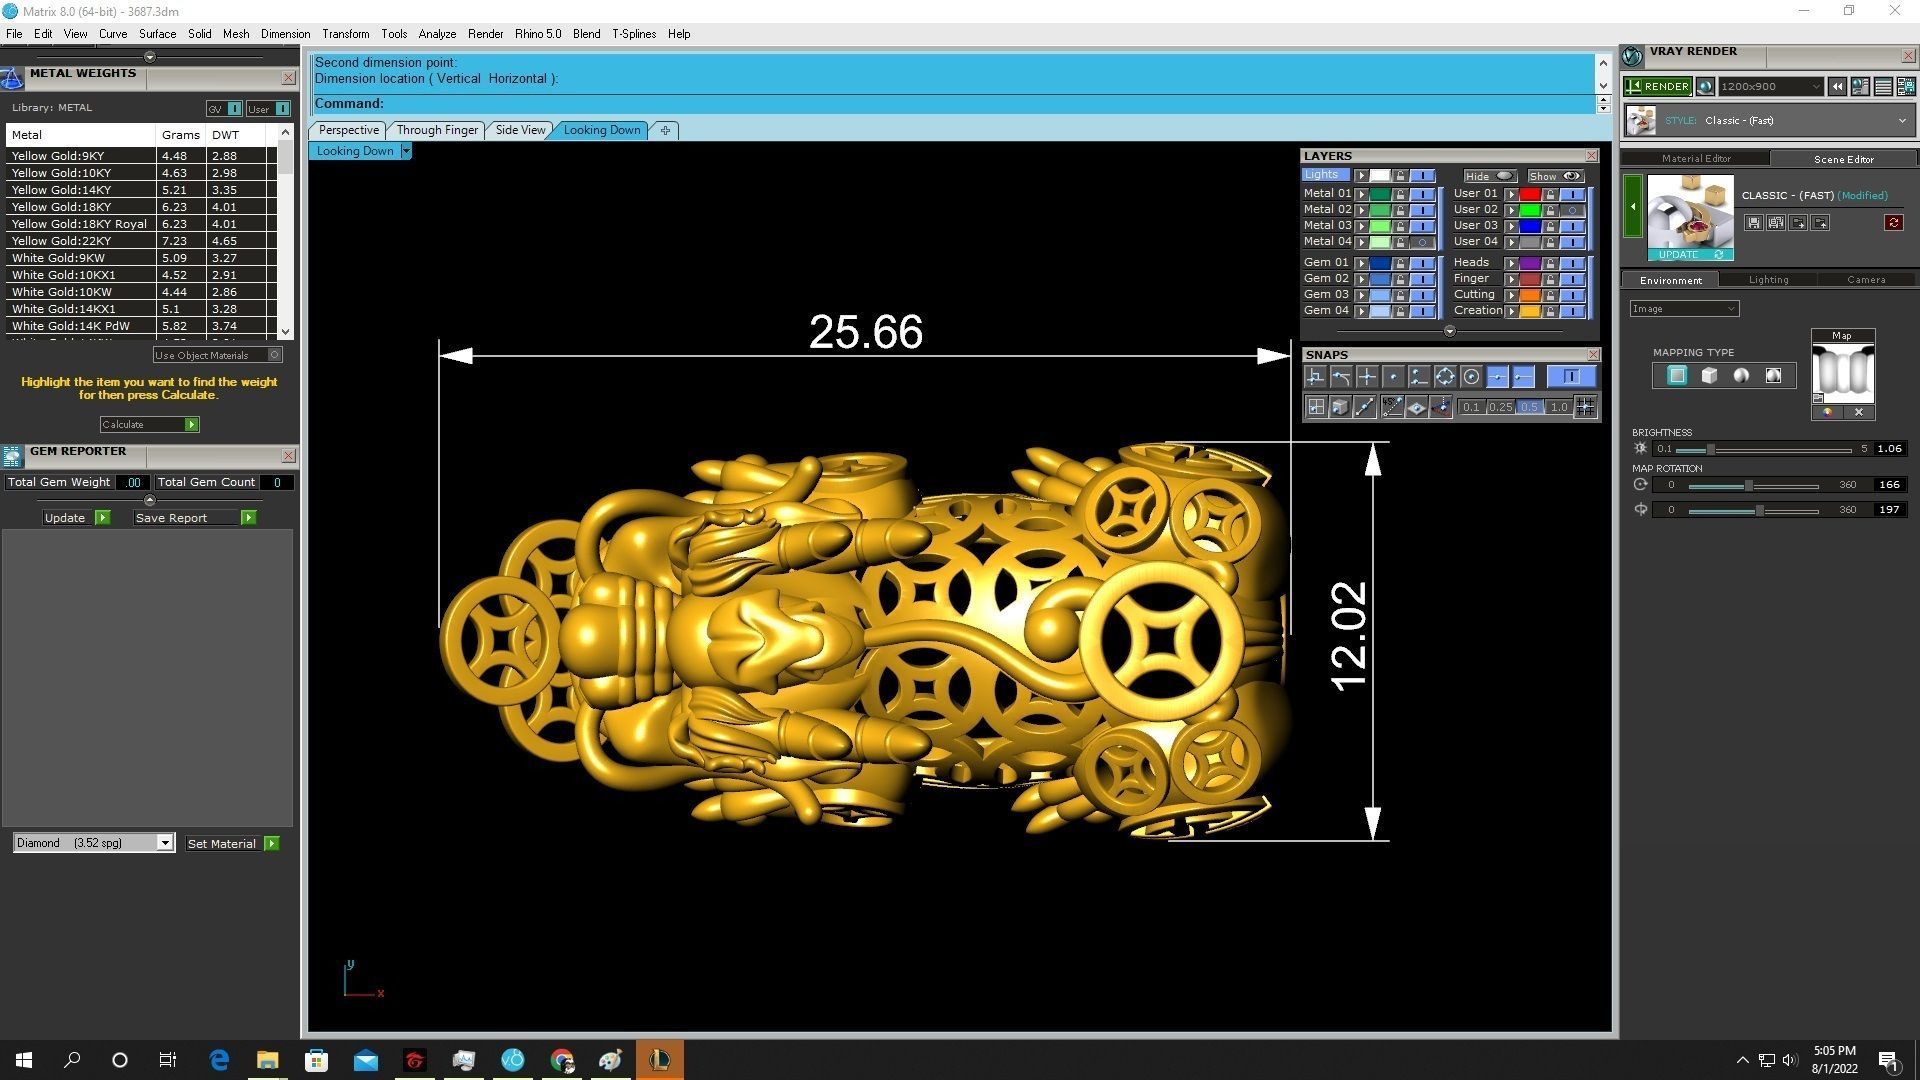Click the grid snap icon at snaps panel end

1585,407
